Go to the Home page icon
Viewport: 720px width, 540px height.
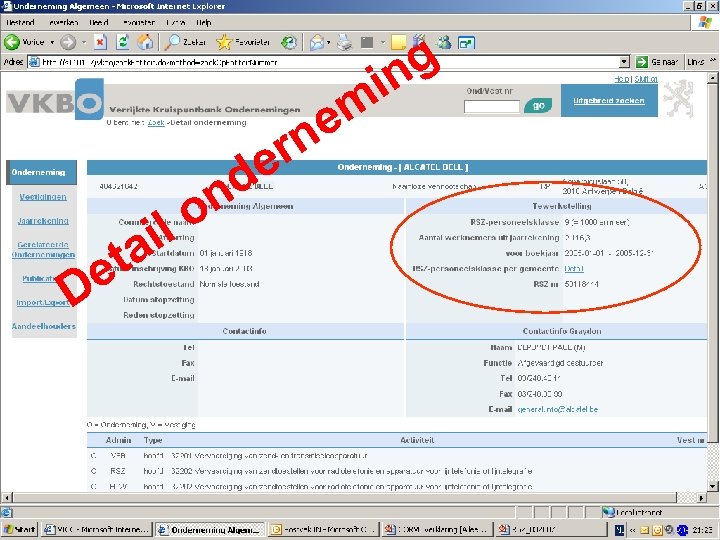[145, 42]
